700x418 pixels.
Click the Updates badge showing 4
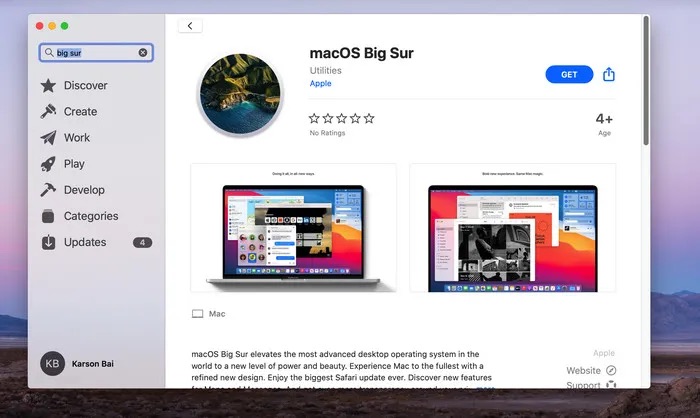[x=142, y=242]
